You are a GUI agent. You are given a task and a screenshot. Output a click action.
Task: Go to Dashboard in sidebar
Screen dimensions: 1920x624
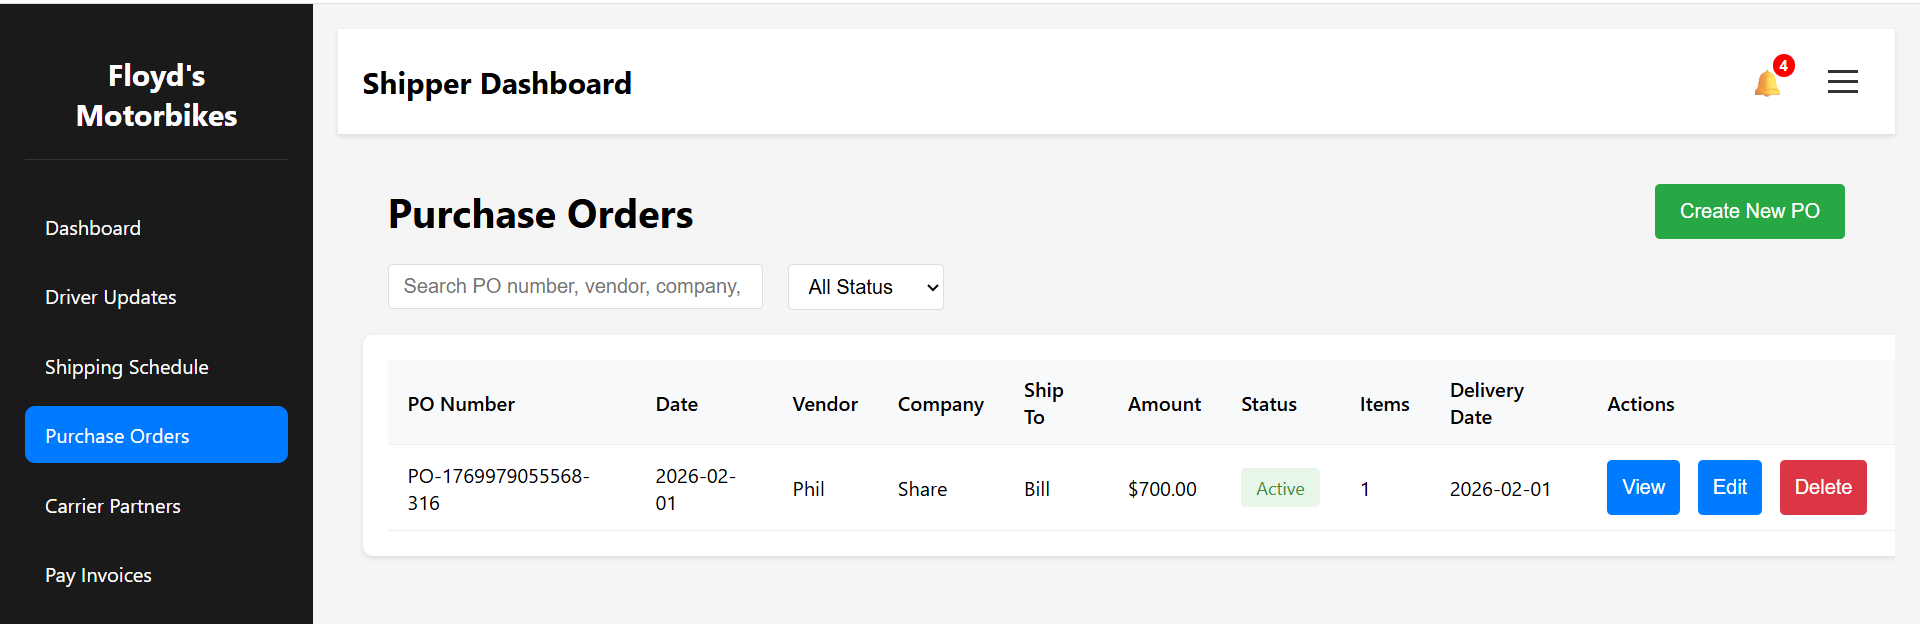[x=93, y=228]
